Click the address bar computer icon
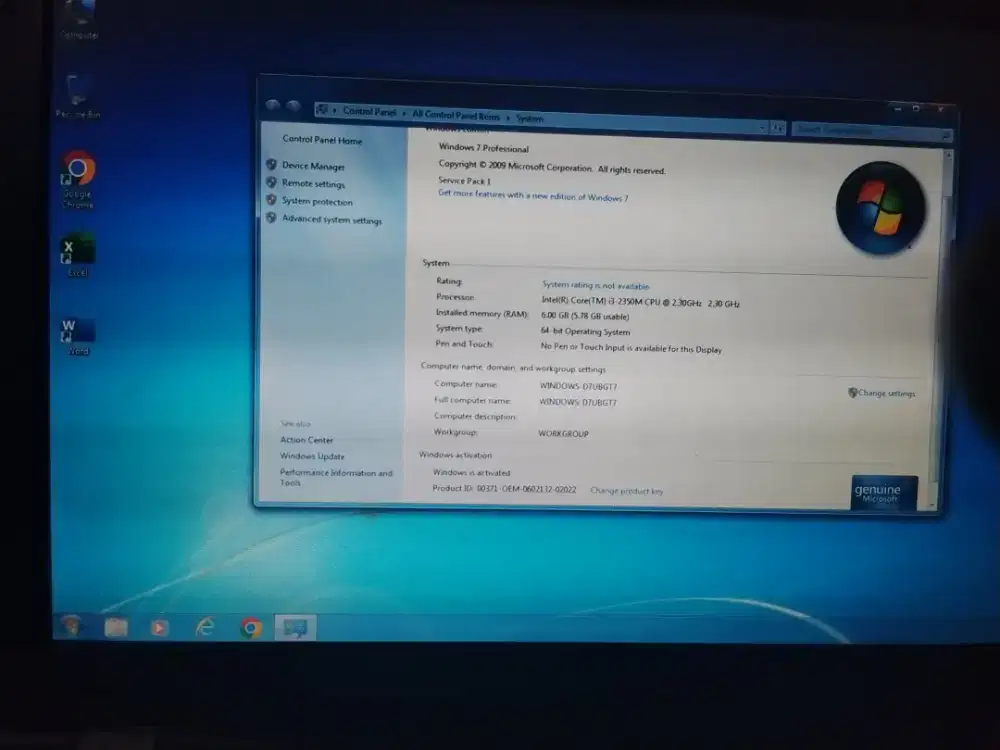1000x750 pixels. 322,110
